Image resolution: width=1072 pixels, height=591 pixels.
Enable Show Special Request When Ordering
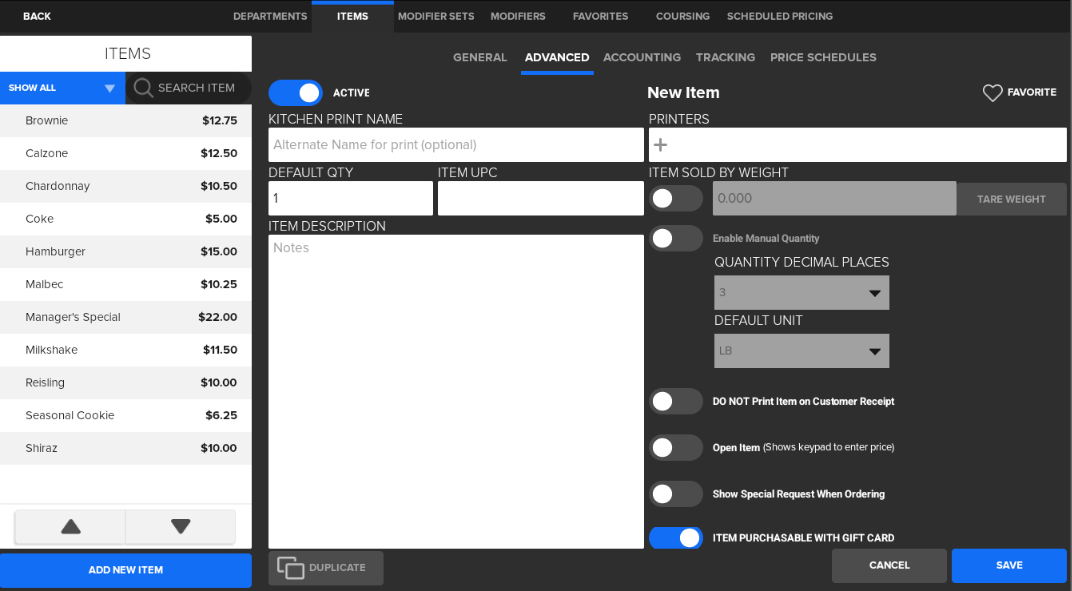676,494
